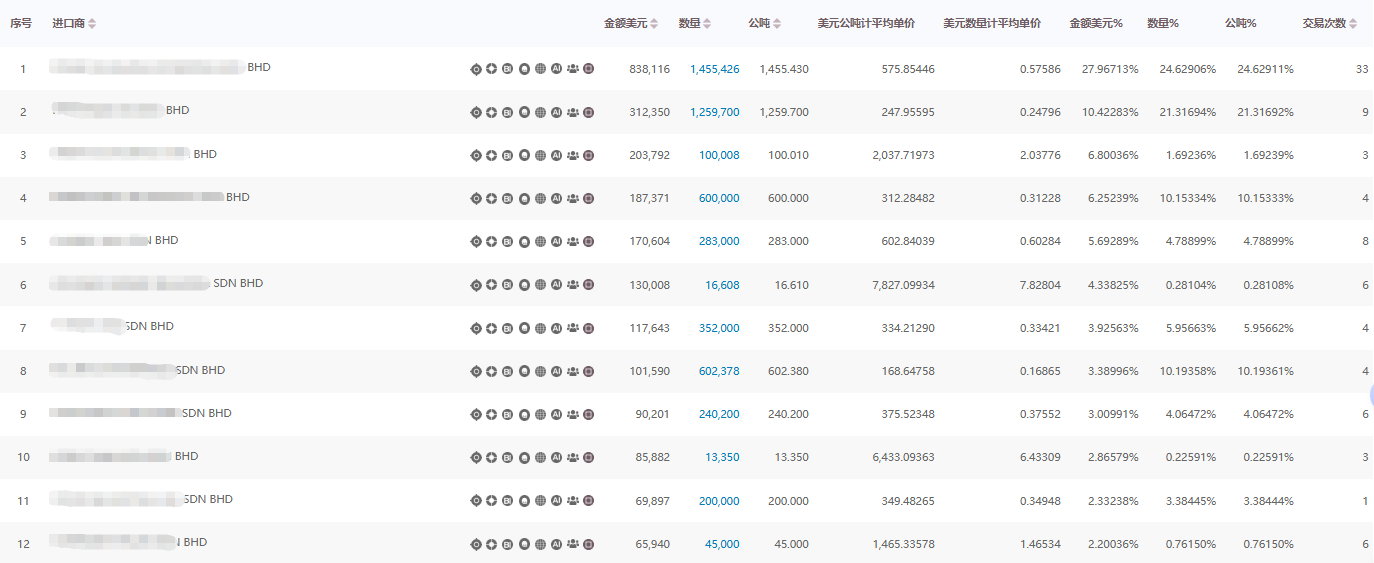Click the globe icon in row 2
This screenshot has height=563, width=1374.
pos(540,112)
